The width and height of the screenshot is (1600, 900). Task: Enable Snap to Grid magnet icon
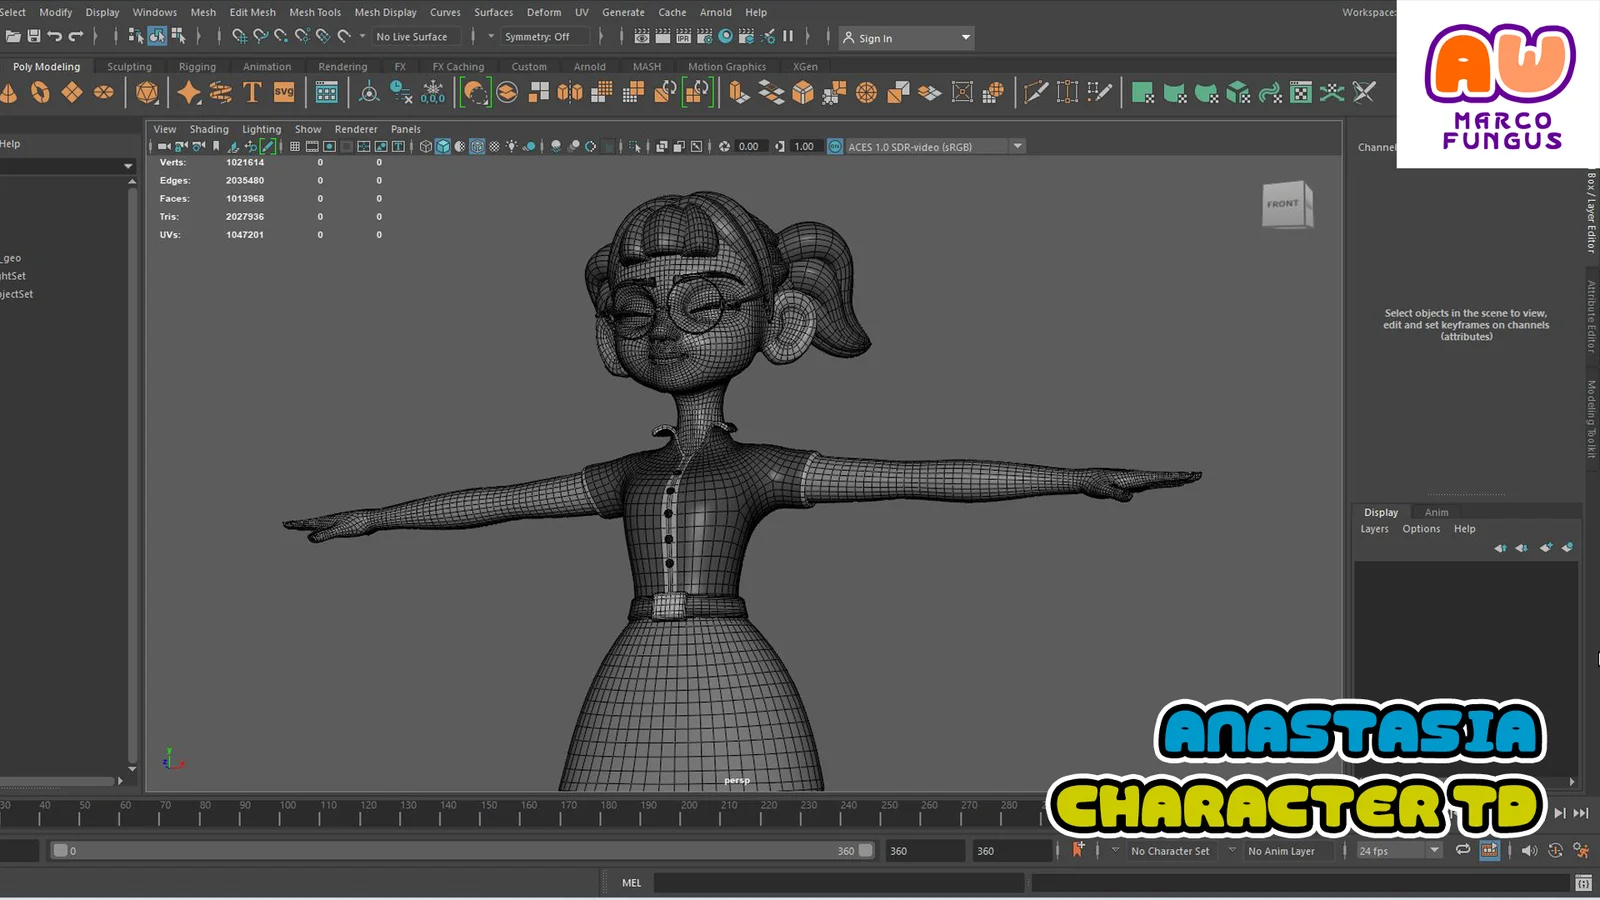[x=241, y=36]
